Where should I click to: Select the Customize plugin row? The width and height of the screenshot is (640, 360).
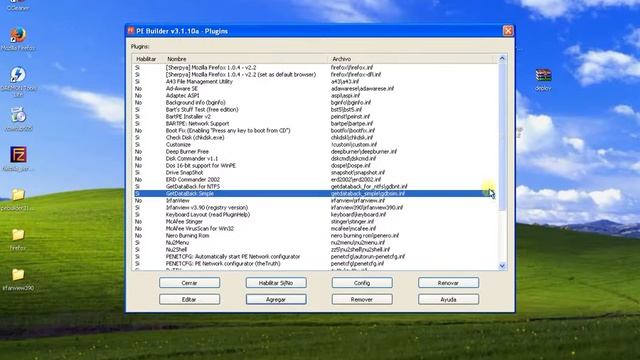(316, 144)
